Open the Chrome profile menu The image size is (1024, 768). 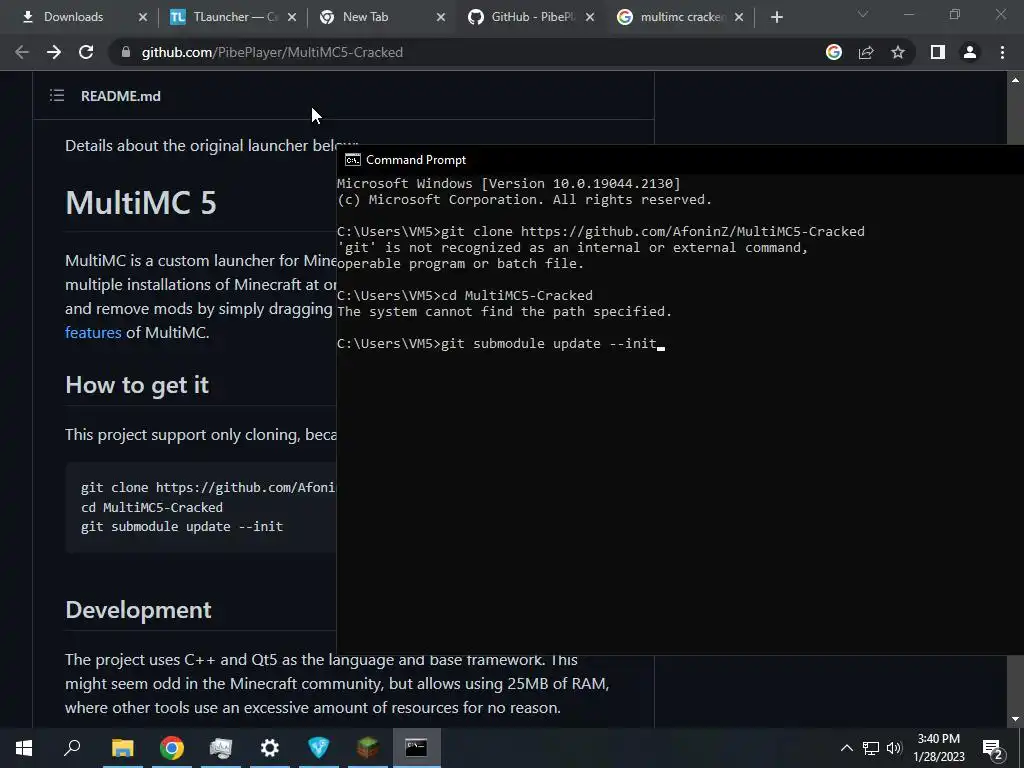[970, 52]
